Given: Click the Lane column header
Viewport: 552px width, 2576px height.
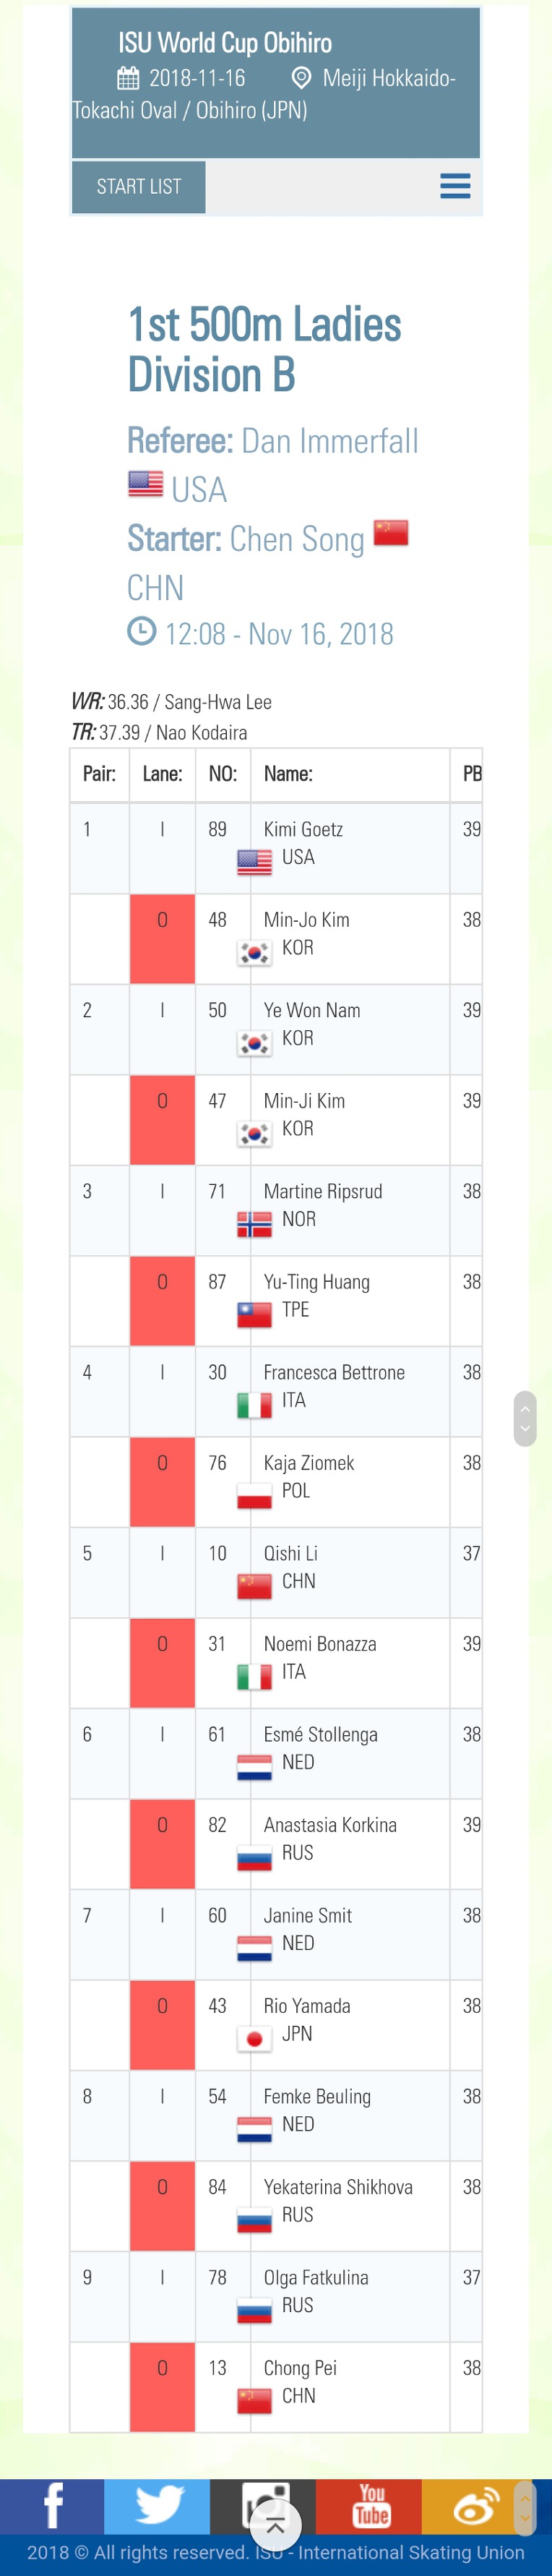Looking at the screenshot, I should click(162, 774).
